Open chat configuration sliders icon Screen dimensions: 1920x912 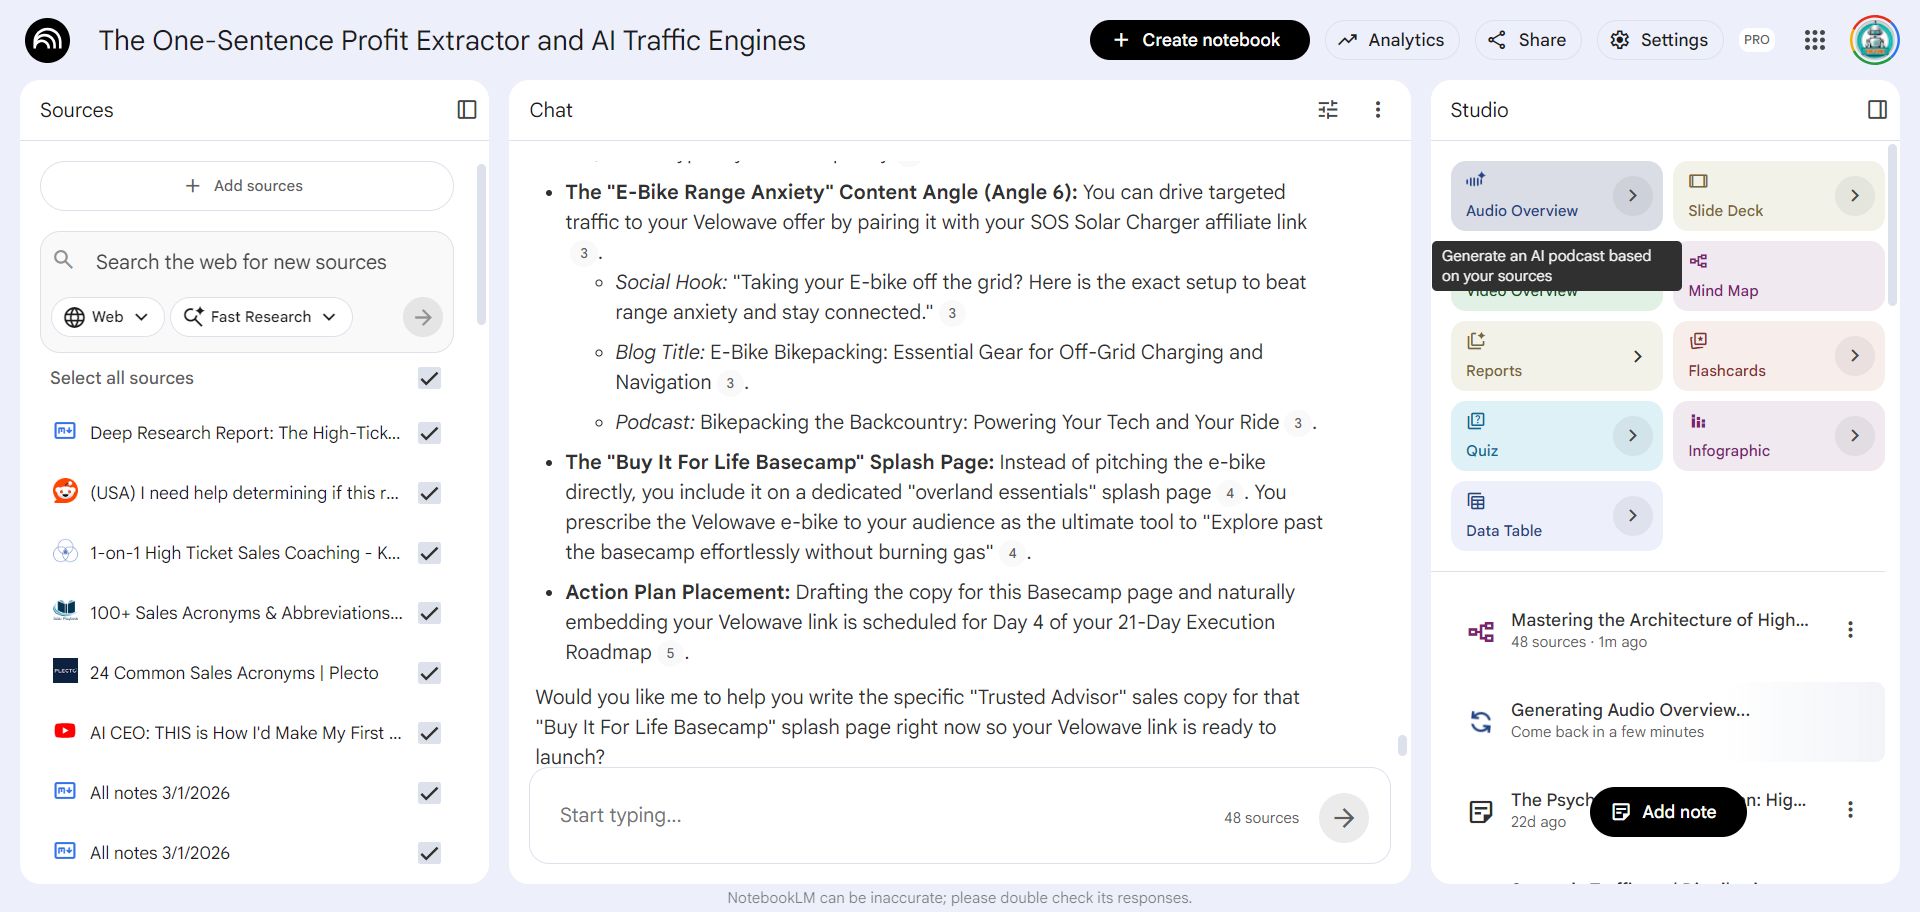pos(1328,110)
